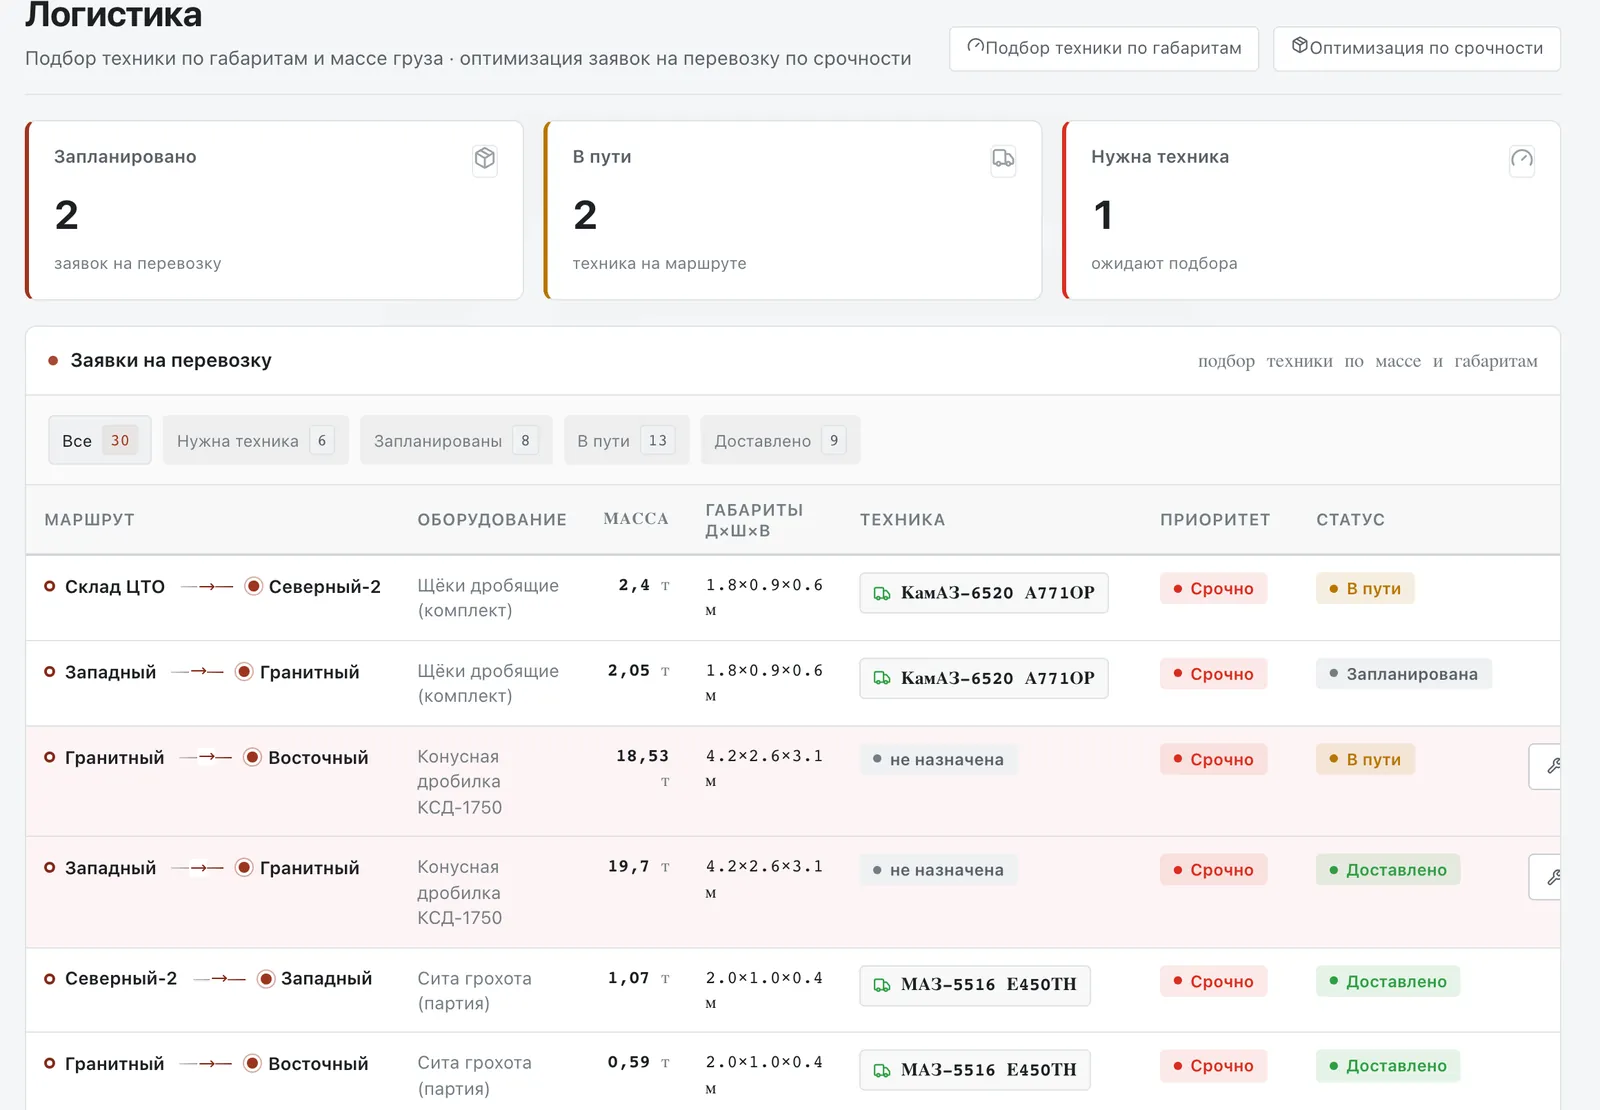
Task: Click Запланирована status badge
Action: (x=1404, y=674)
